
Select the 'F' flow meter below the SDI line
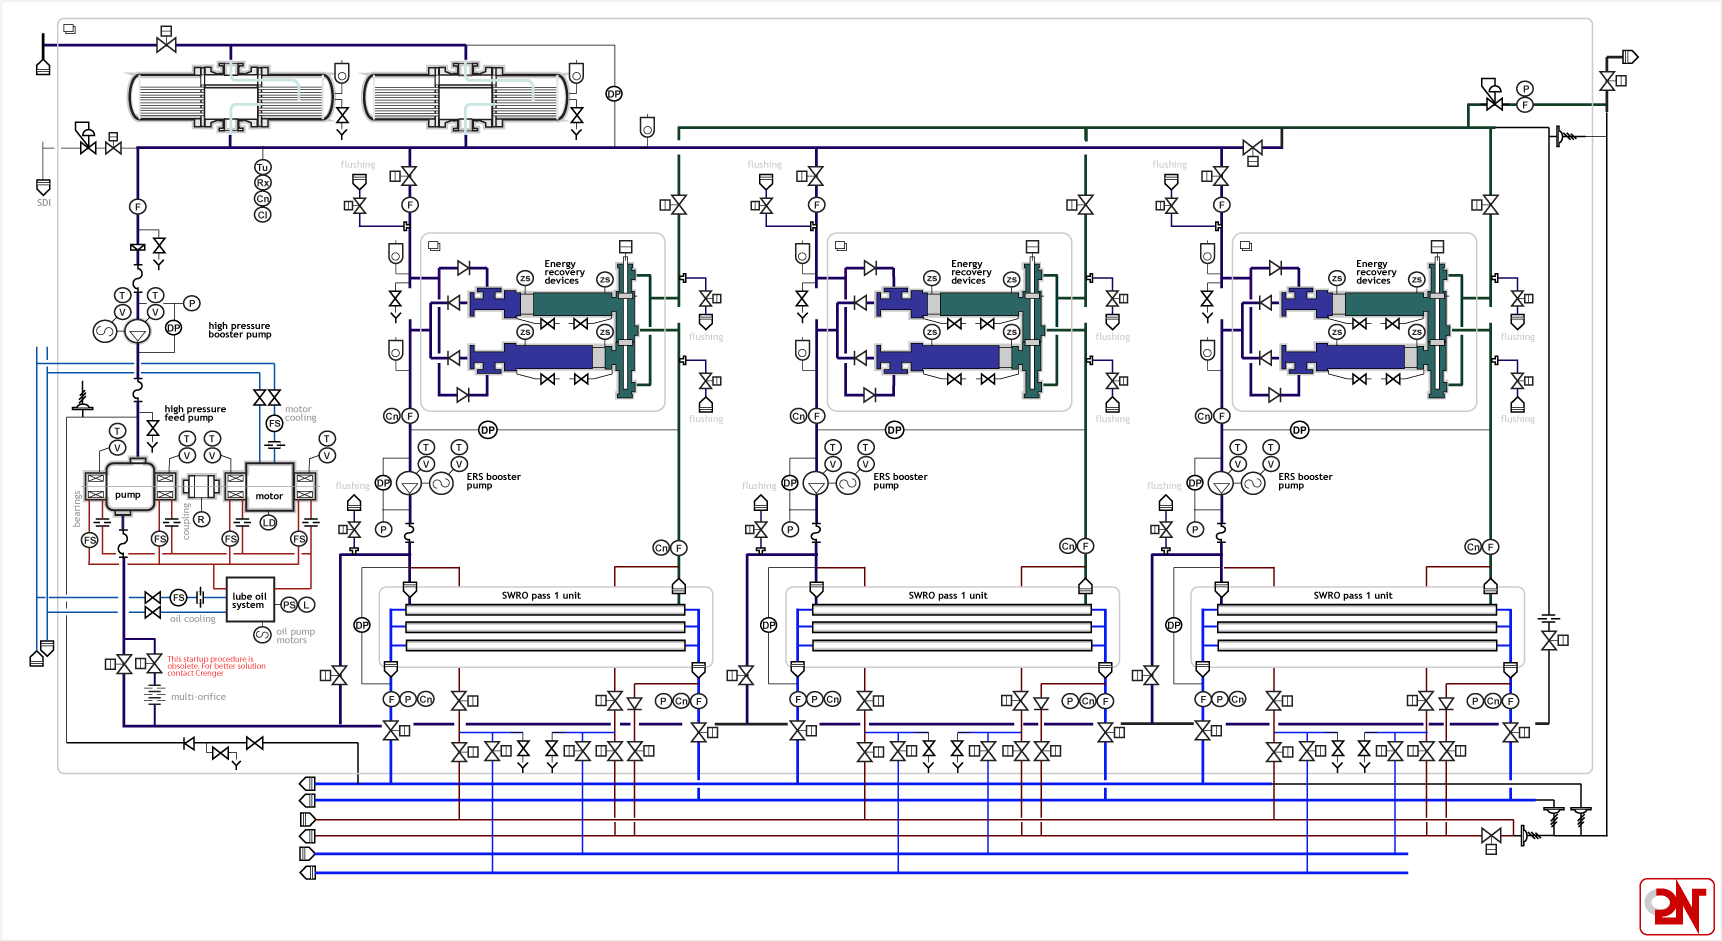(x=138, y=207)
